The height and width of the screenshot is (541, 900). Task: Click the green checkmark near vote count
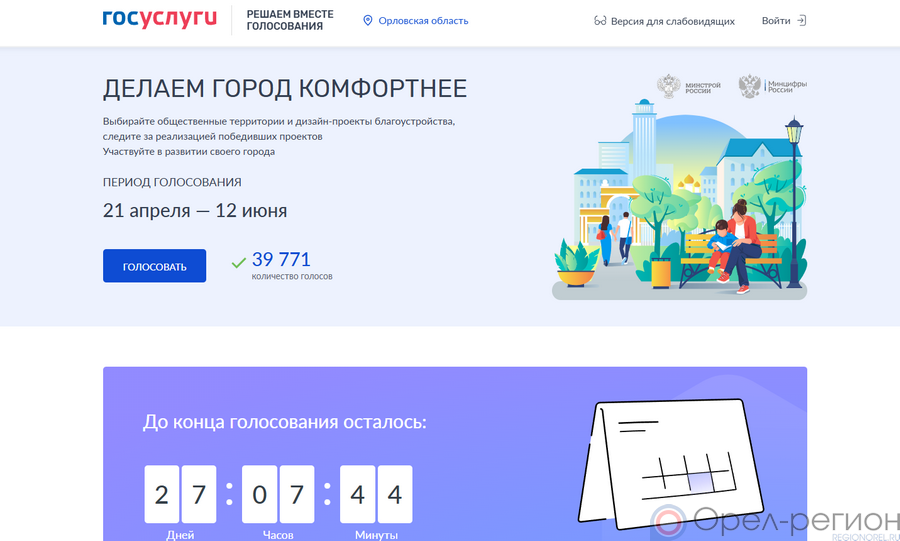[239, 263]
